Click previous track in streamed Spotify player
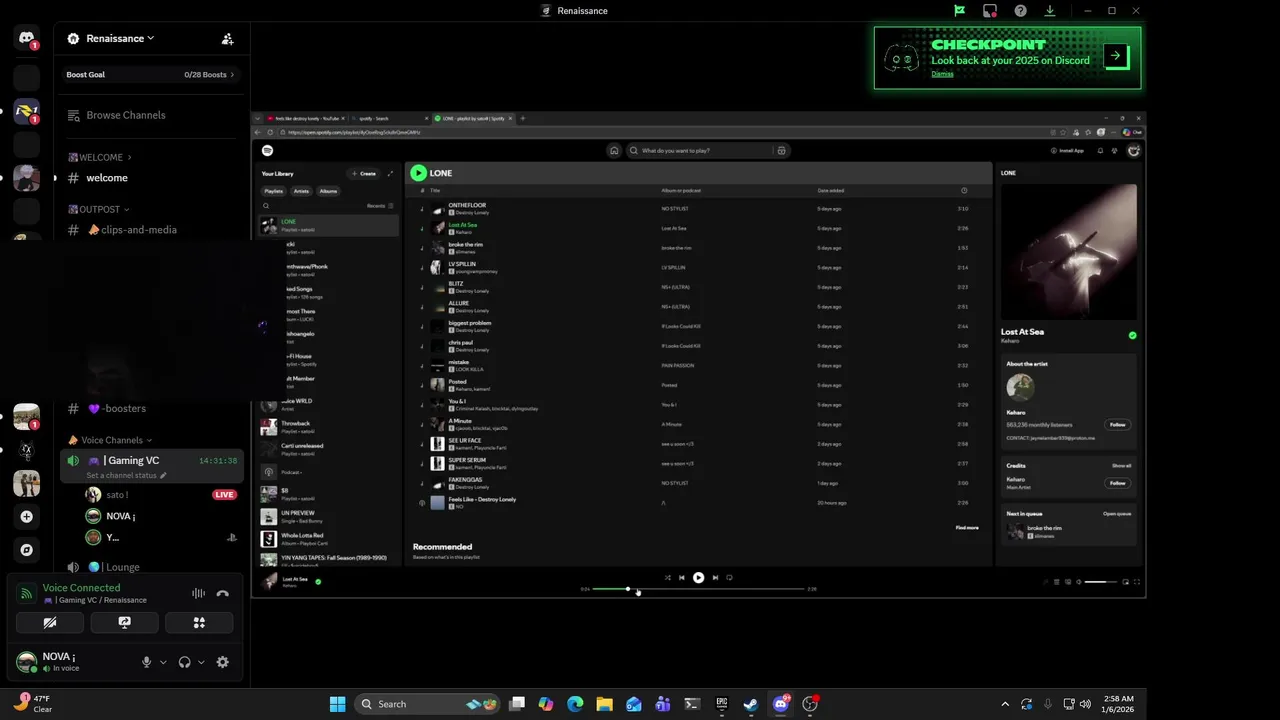The image size is (1280, 720). coord(682,577)
